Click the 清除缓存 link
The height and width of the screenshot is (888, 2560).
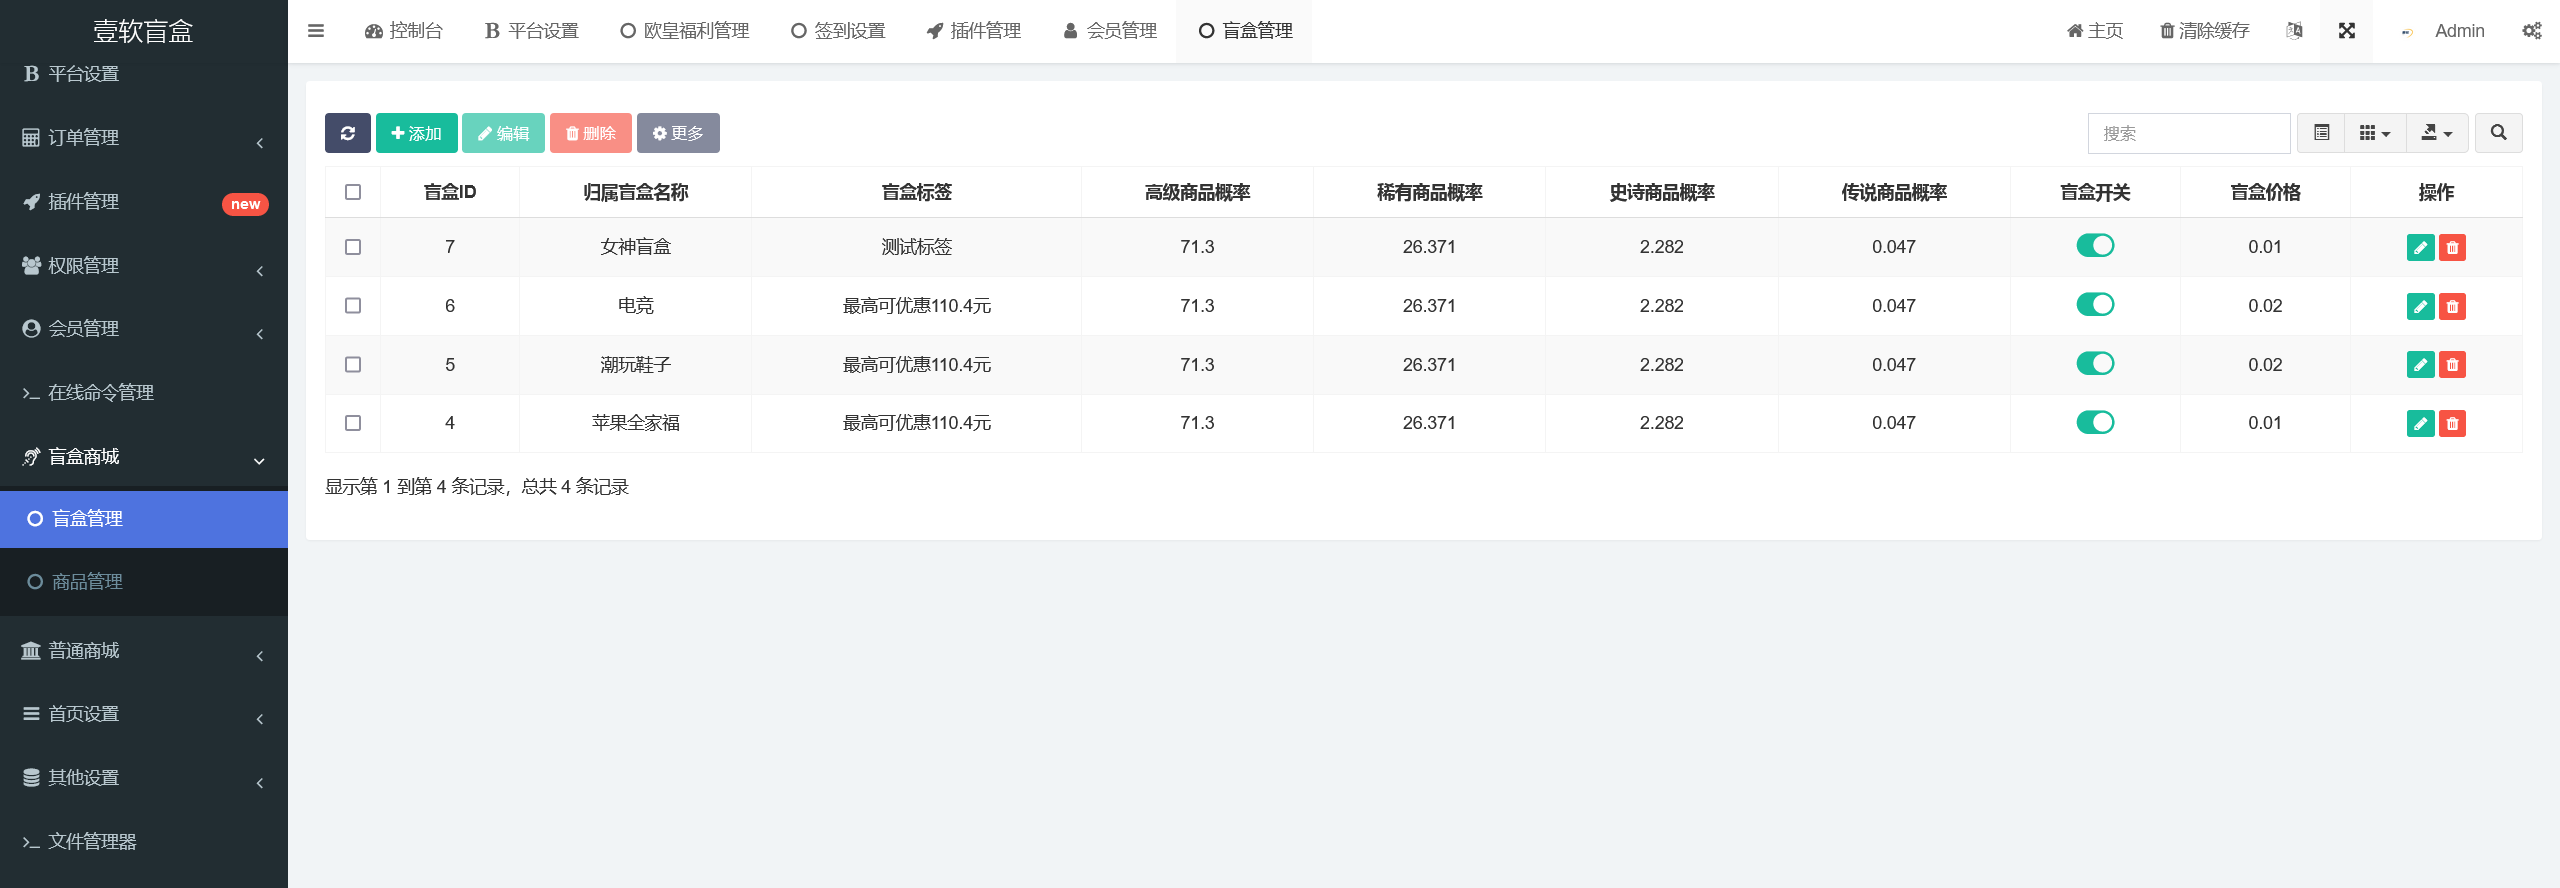2204,31
